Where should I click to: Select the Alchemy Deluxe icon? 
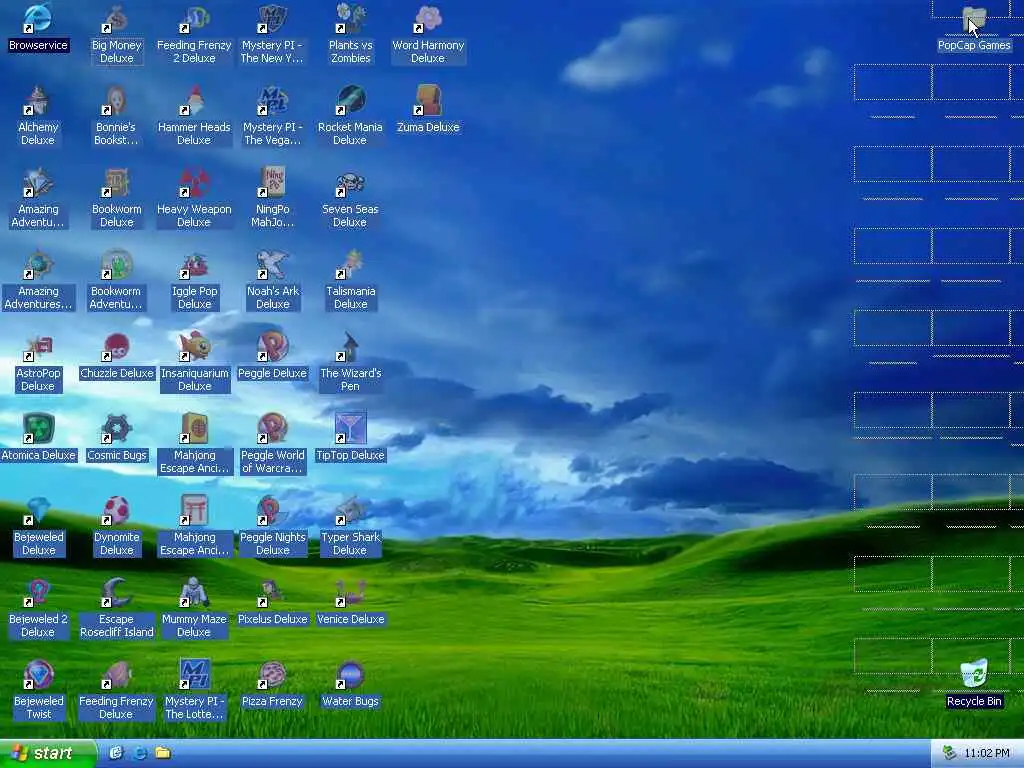tap(38, 116)
